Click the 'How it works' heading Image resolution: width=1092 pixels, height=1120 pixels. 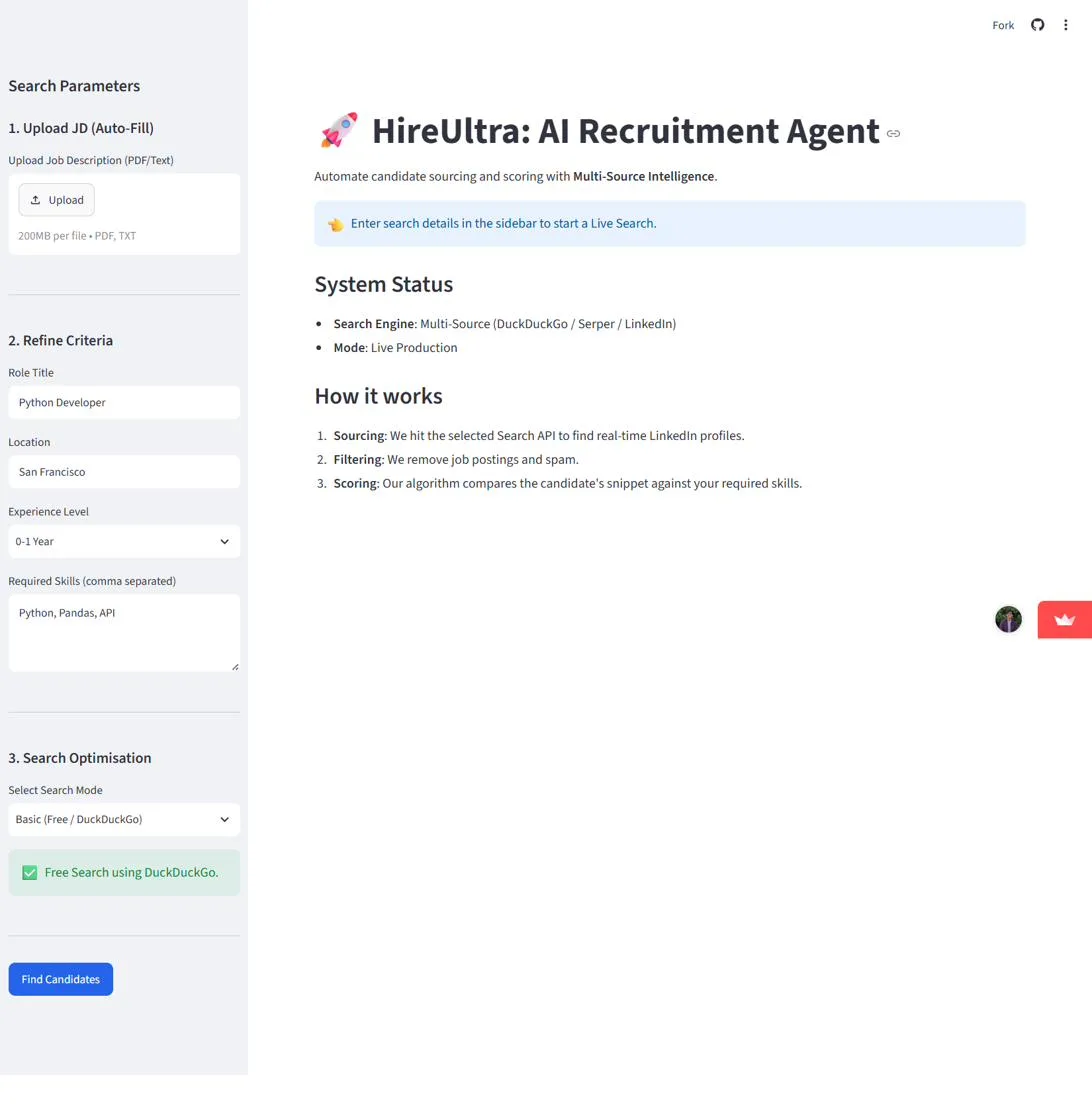point(379,396)
